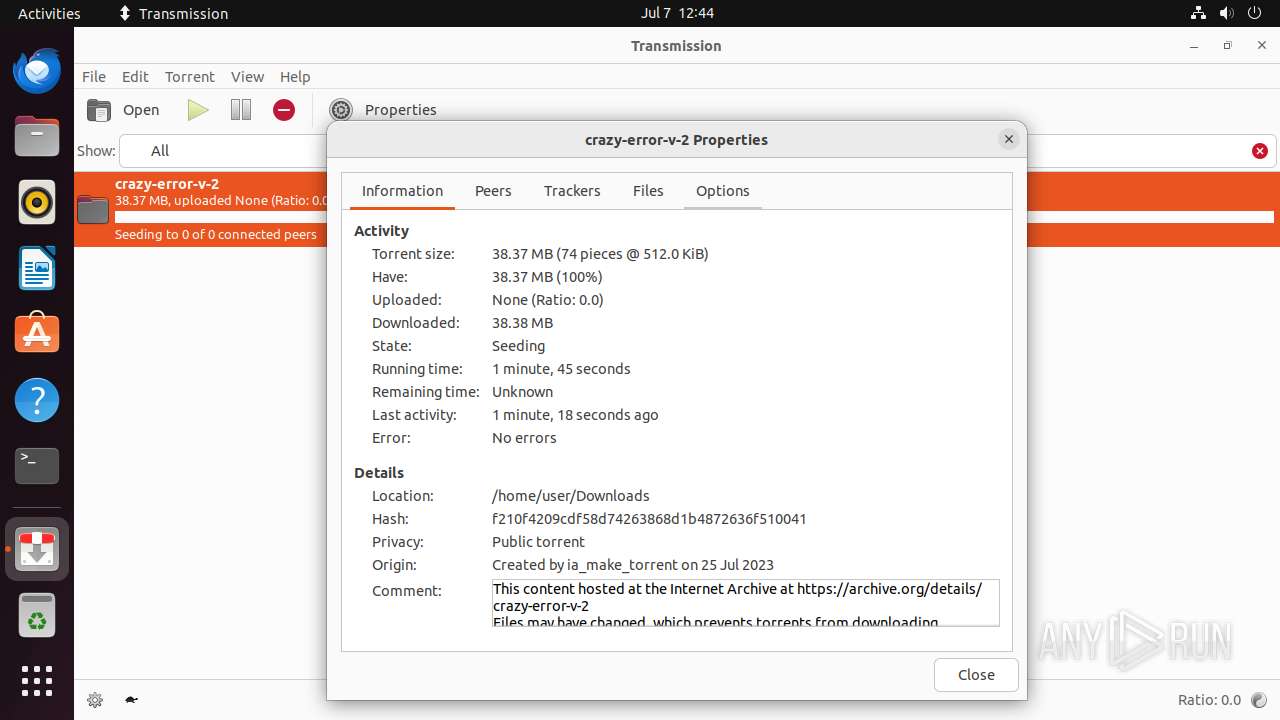
Task: Switch to the Trackers tab
Action: [572, 191]
